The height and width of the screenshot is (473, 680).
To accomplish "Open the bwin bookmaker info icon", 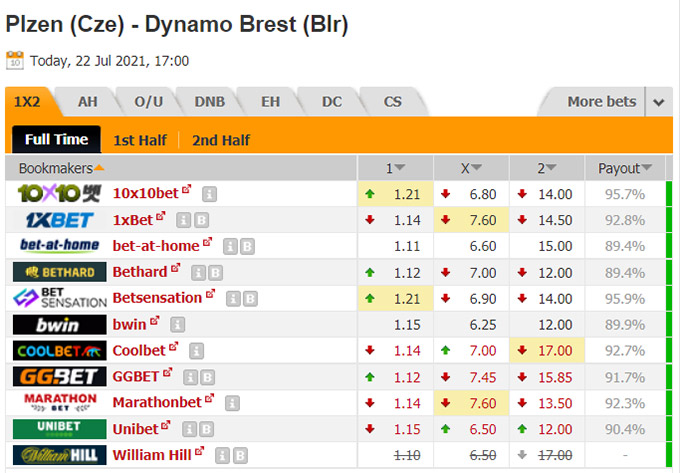I will click(x=177, y=324).
